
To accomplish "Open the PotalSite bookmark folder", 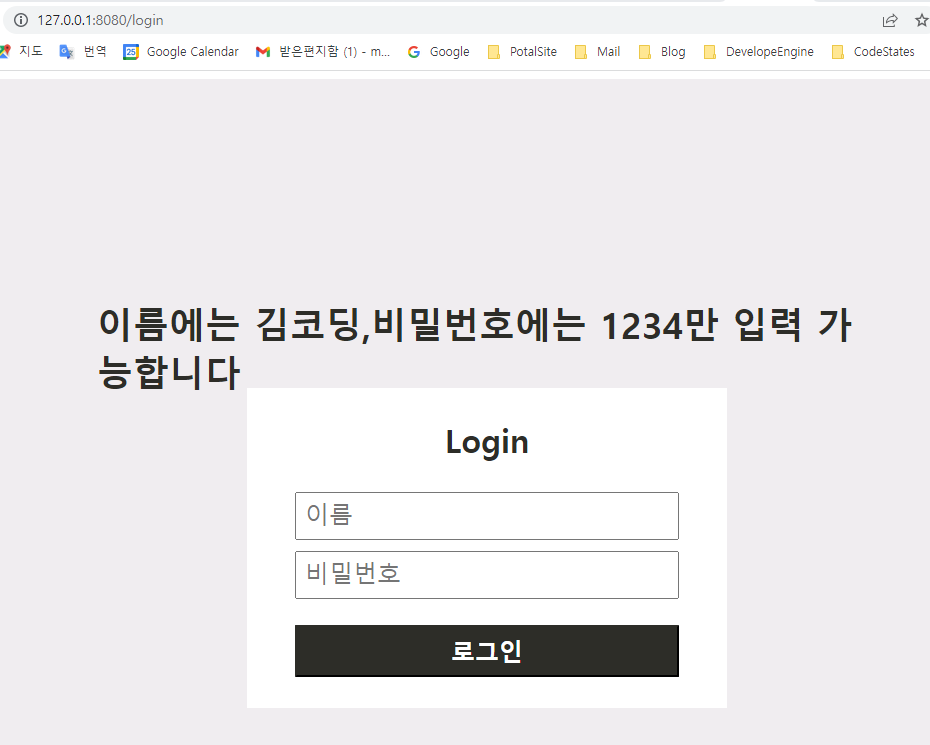I will pyautogui.click(x=523, y=52).
